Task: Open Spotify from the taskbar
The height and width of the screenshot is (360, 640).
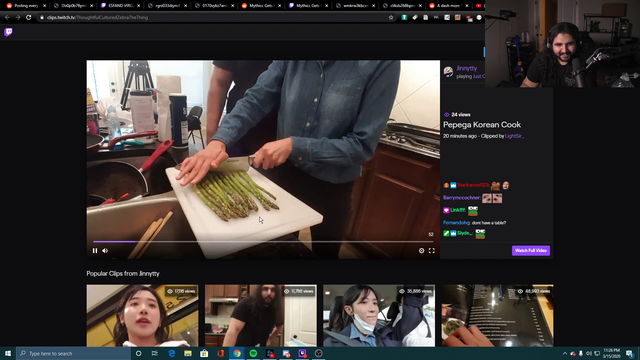Action: 253,353
